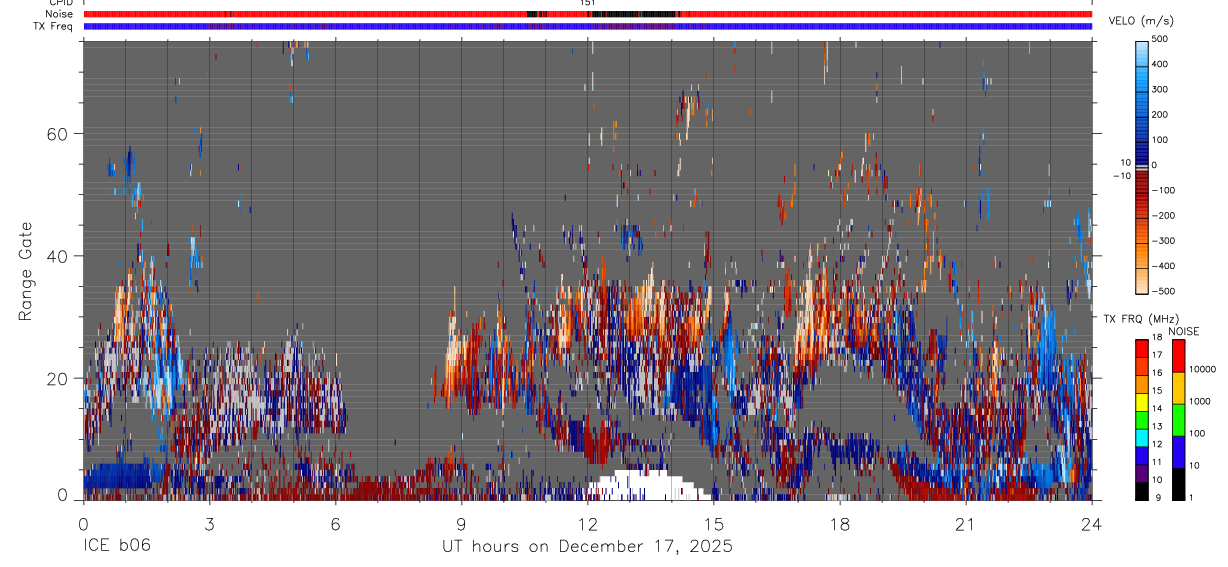The height and width of the screenshot is (567, 1228).
Task: Click the blue TX Freq strip above the plot
Action: coord(587,26)
